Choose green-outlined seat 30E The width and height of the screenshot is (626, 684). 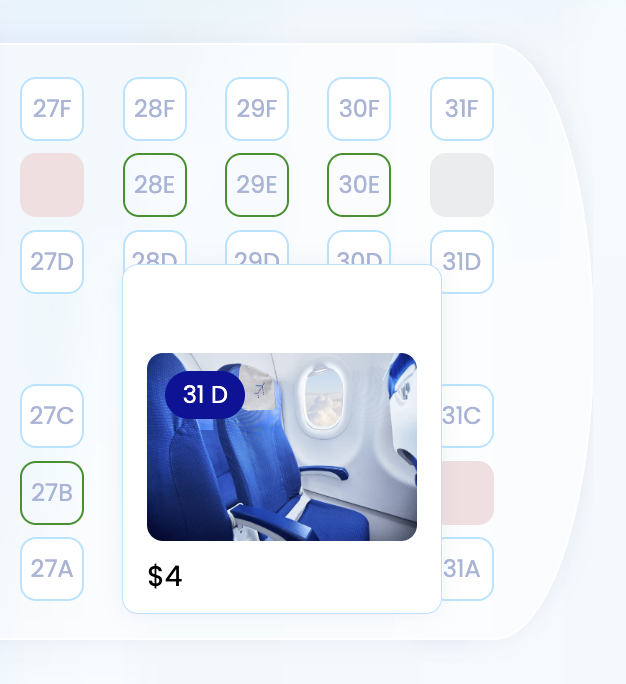[359, 185]
